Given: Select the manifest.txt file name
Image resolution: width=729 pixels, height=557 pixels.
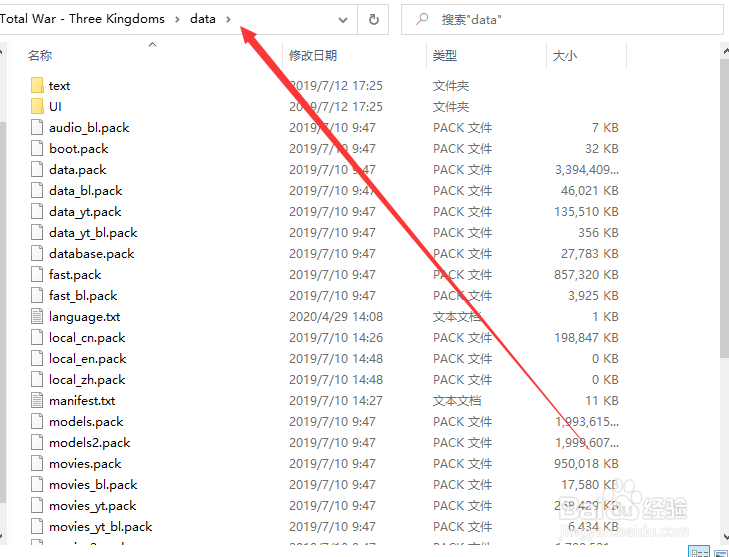Looking at the screenshot, I should pyautogui.click(x=82, y=400).
